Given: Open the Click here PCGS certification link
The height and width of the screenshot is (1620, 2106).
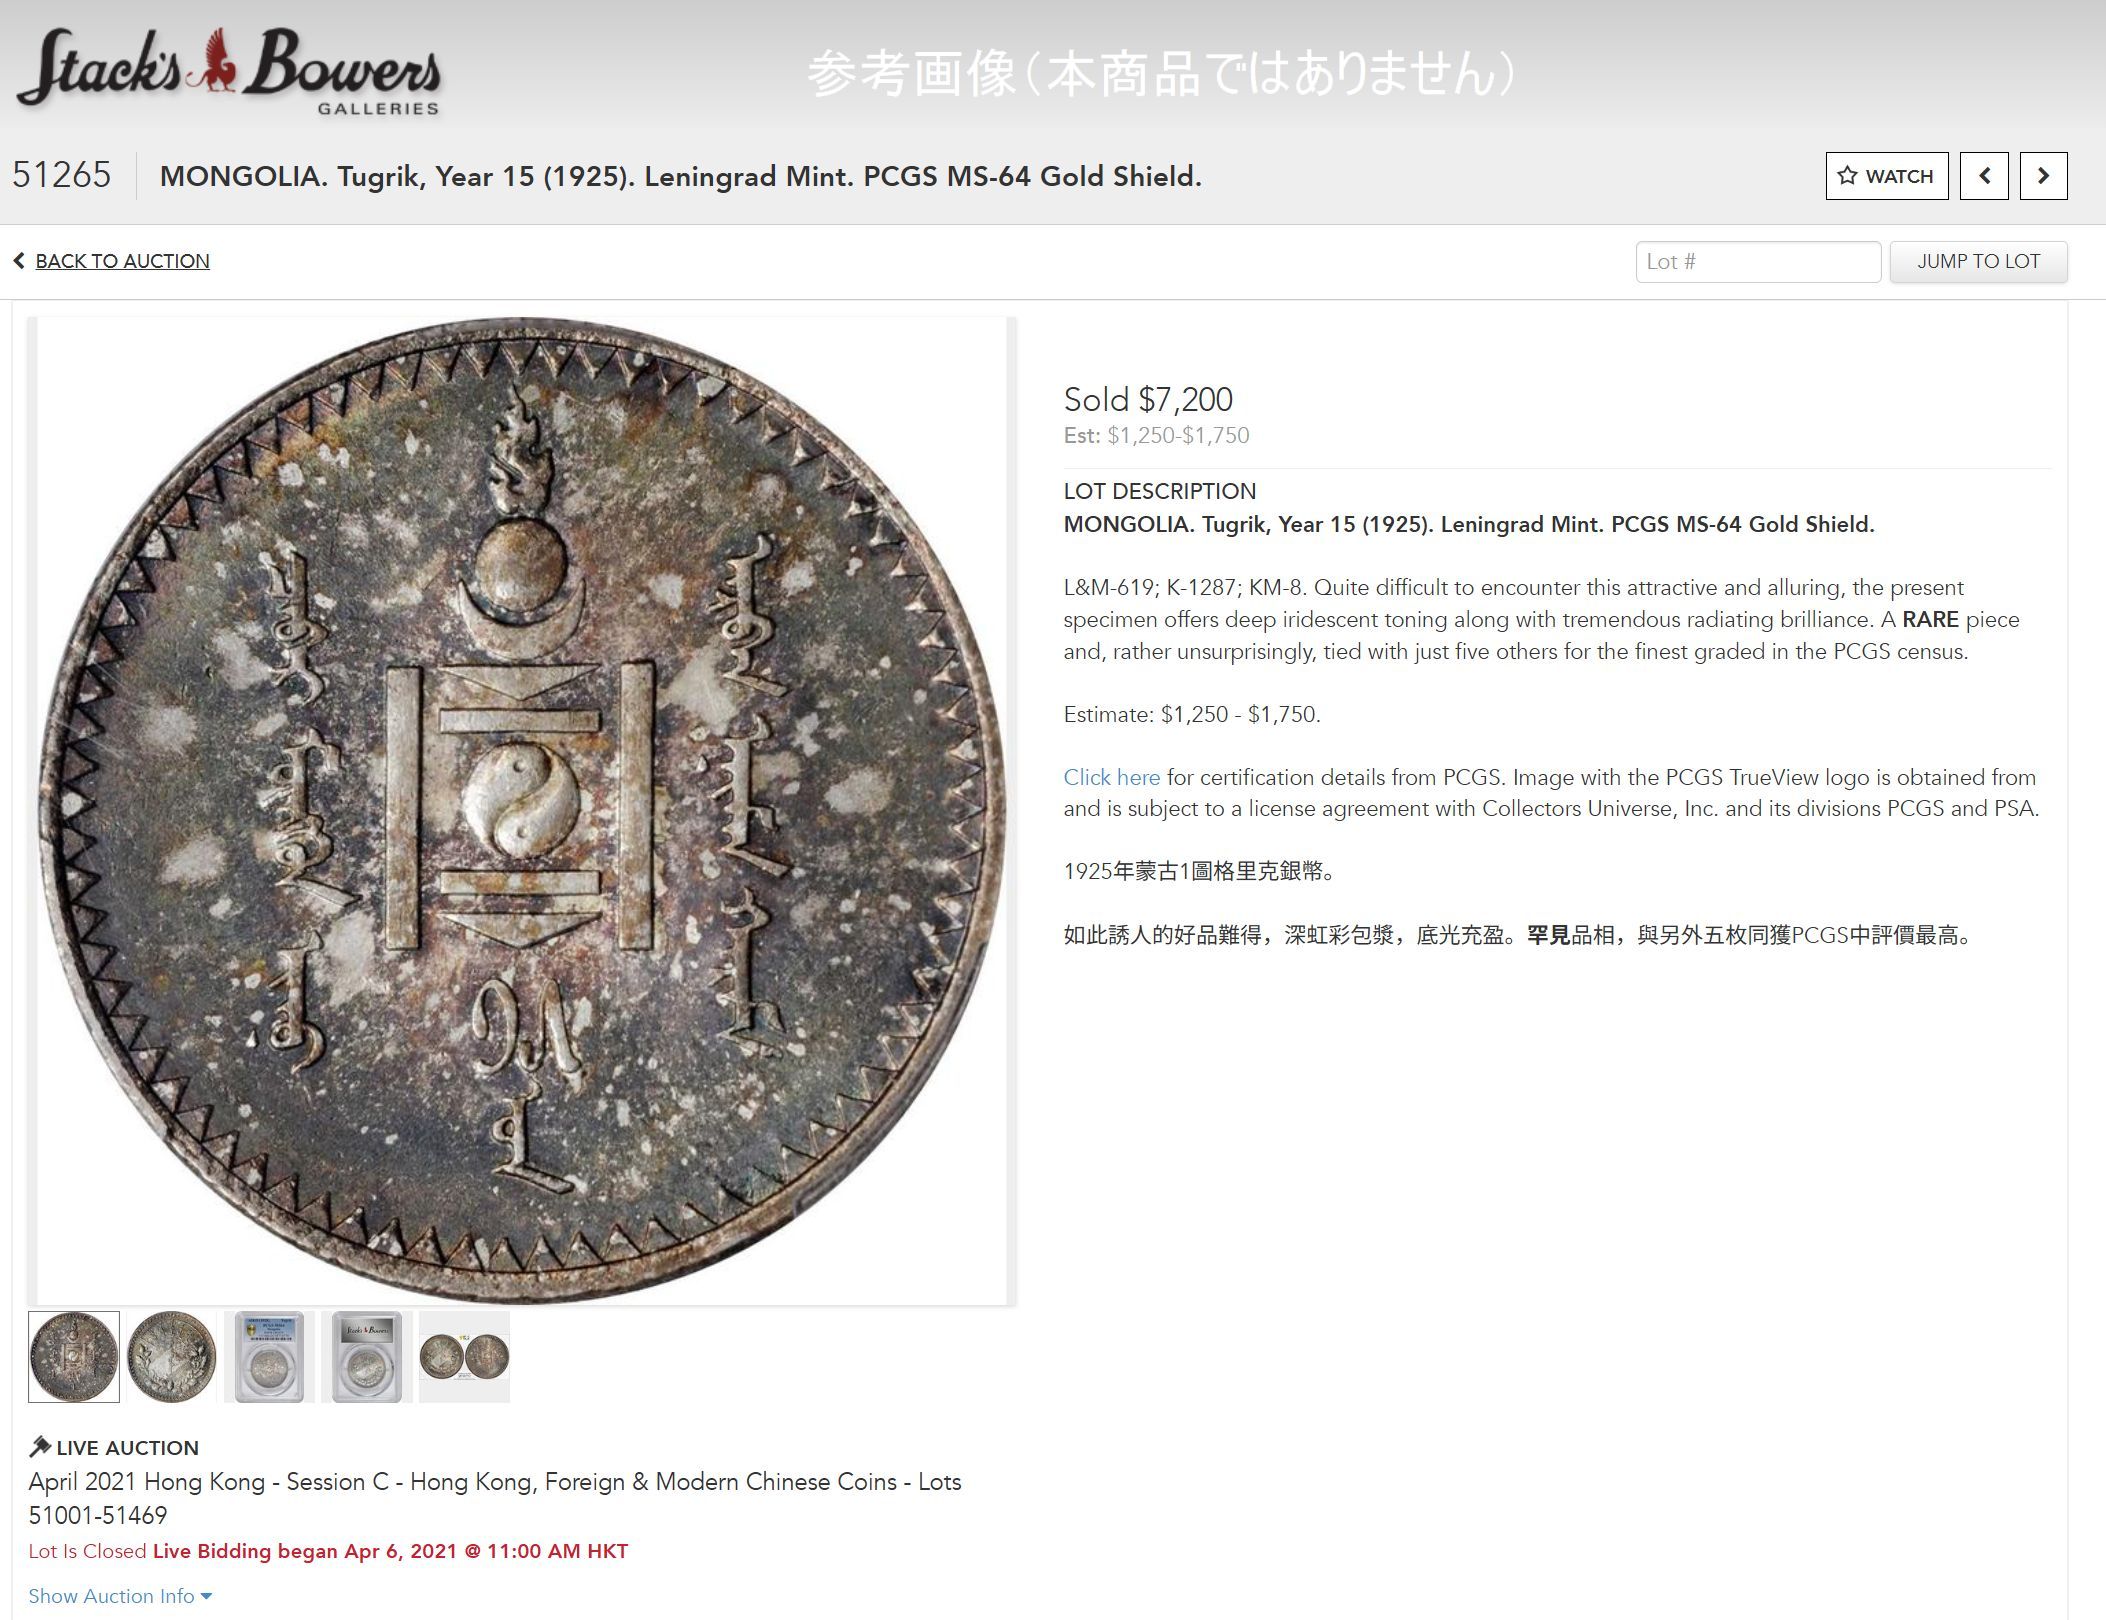Looking at the screenshot, I should coord(1111,777).
